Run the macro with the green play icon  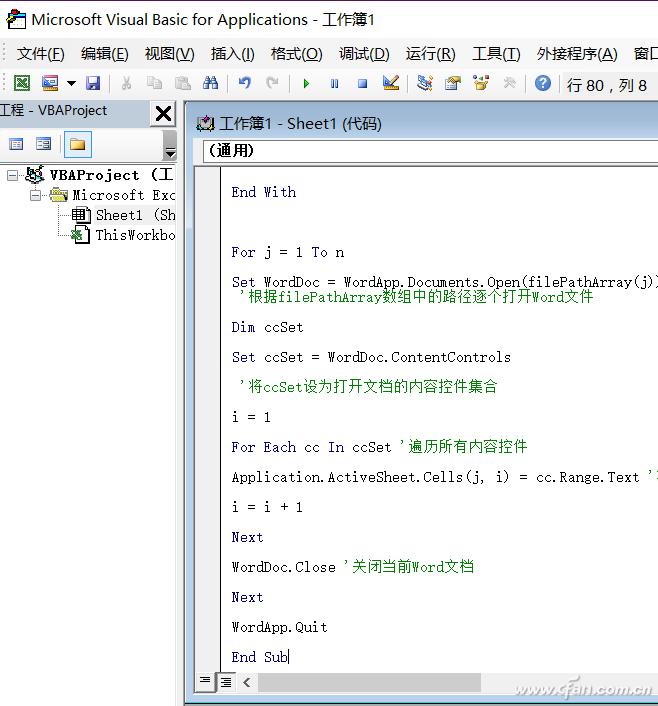(x=306, y=84)
